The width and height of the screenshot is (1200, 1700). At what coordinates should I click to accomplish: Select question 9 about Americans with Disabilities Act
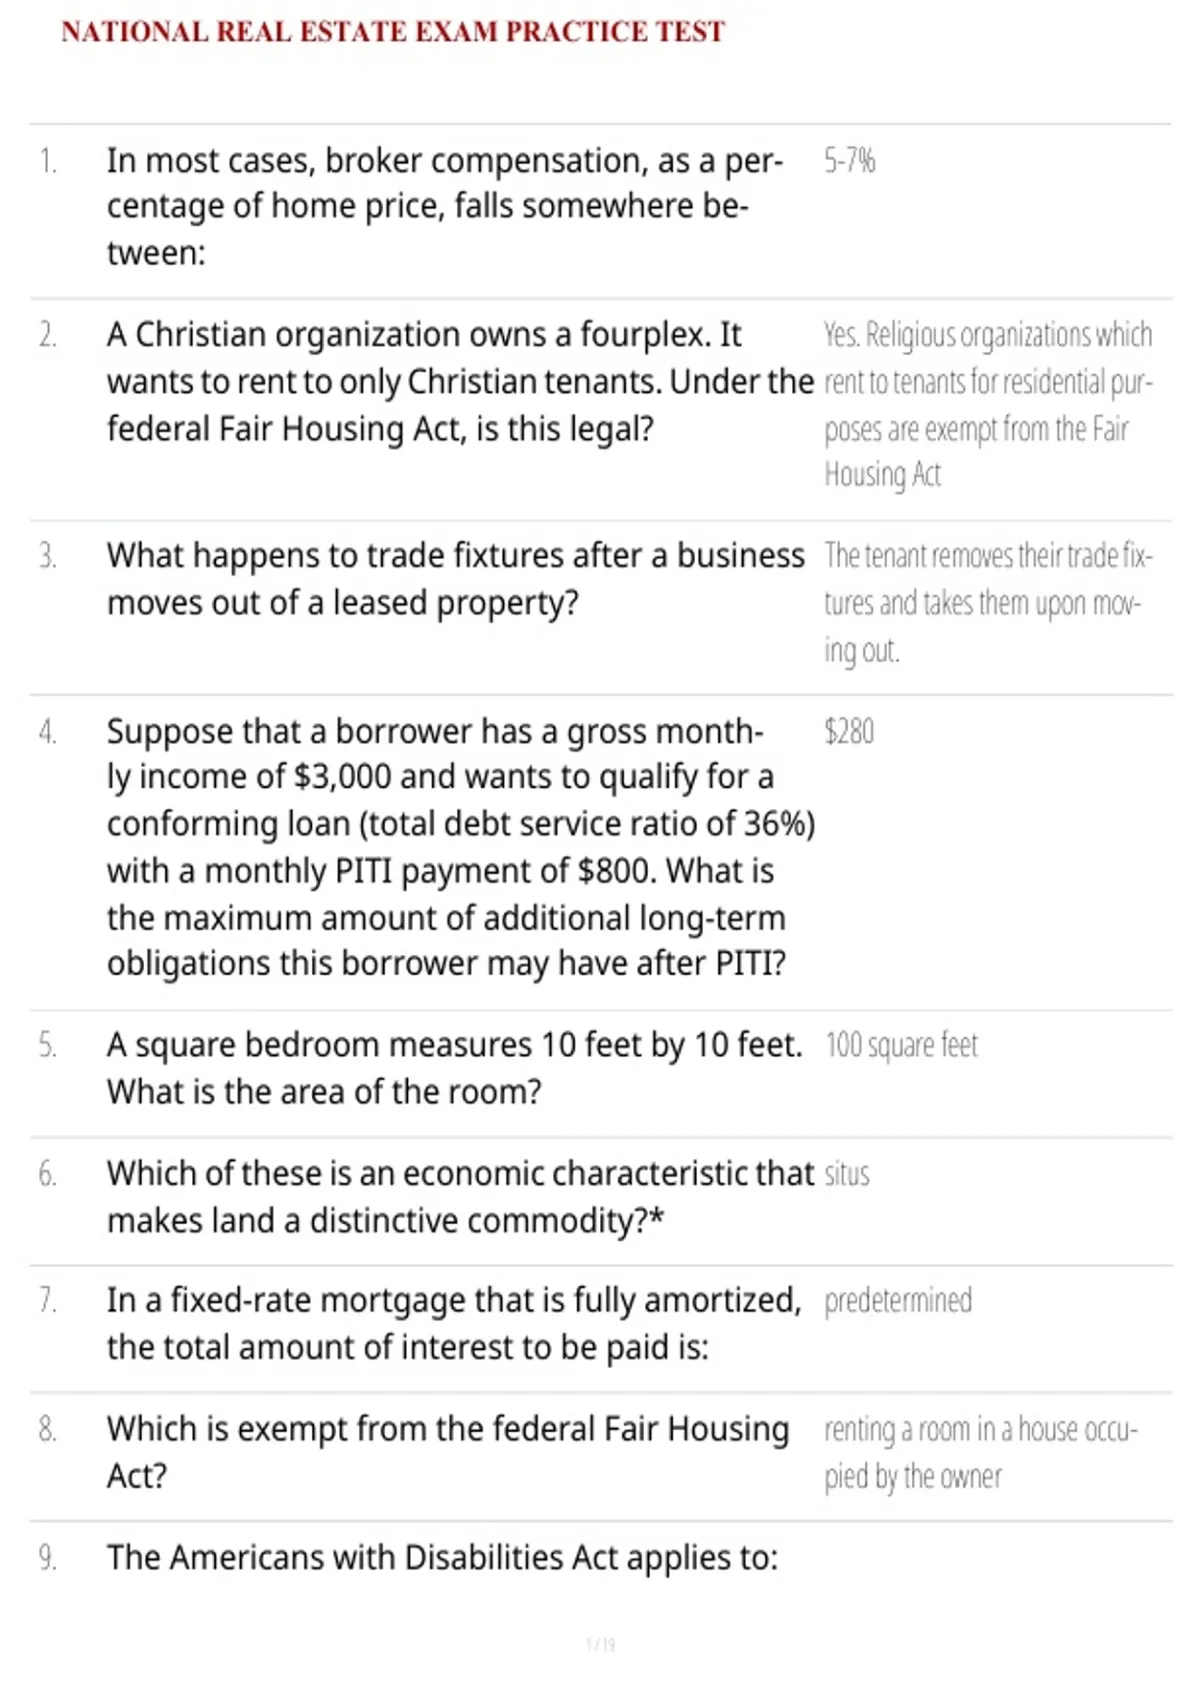pyautogui.click(x=442, y=1557)
